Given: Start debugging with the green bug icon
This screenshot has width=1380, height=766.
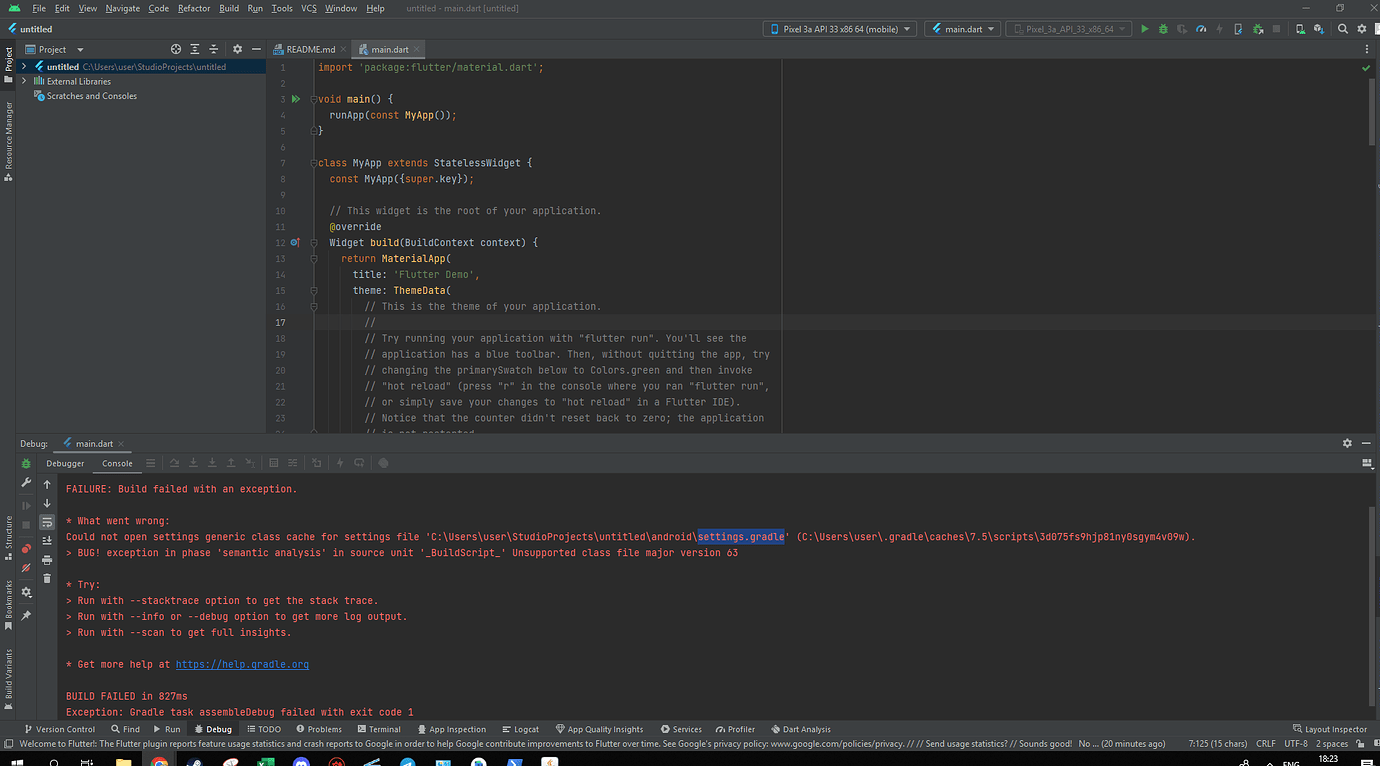Looking at the screenshot, I should pos(1163,29).
